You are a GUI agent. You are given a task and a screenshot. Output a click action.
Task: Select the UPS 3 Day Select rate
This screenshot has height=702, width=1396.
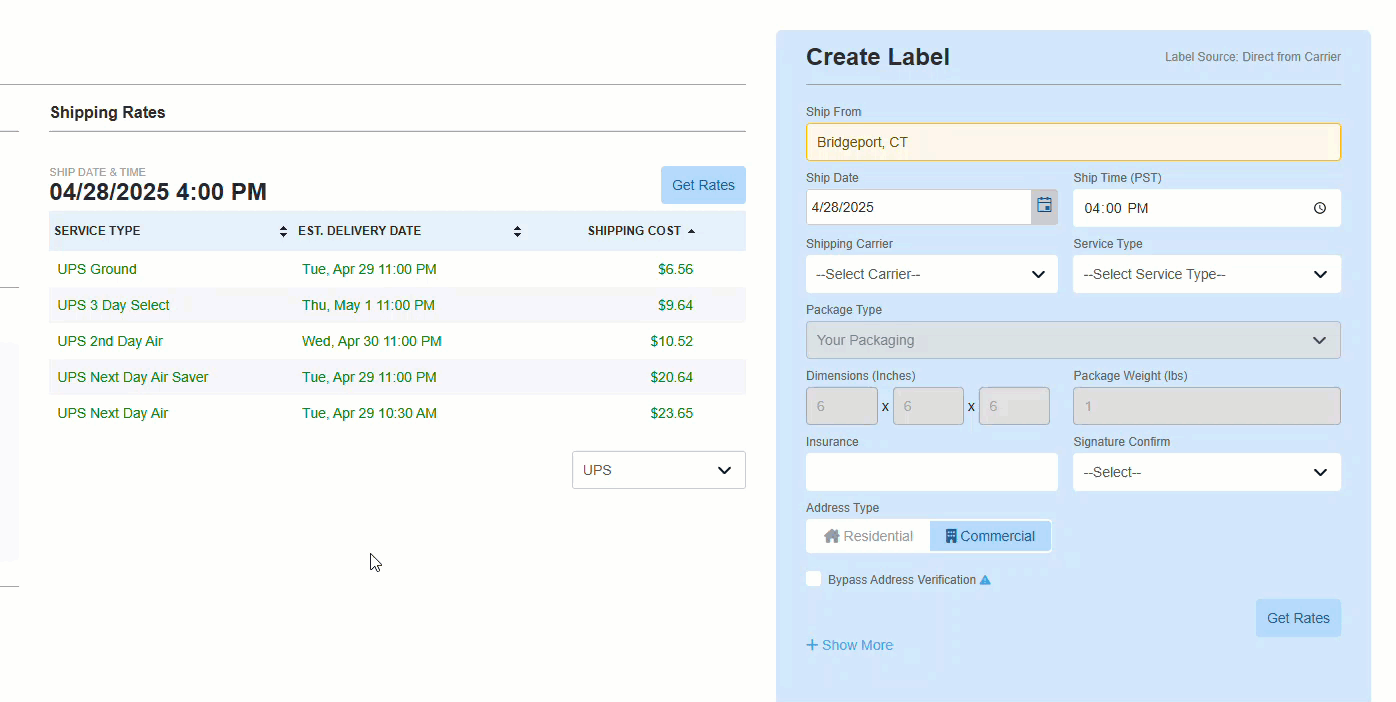pyautogui.click(x=397, y=305)
